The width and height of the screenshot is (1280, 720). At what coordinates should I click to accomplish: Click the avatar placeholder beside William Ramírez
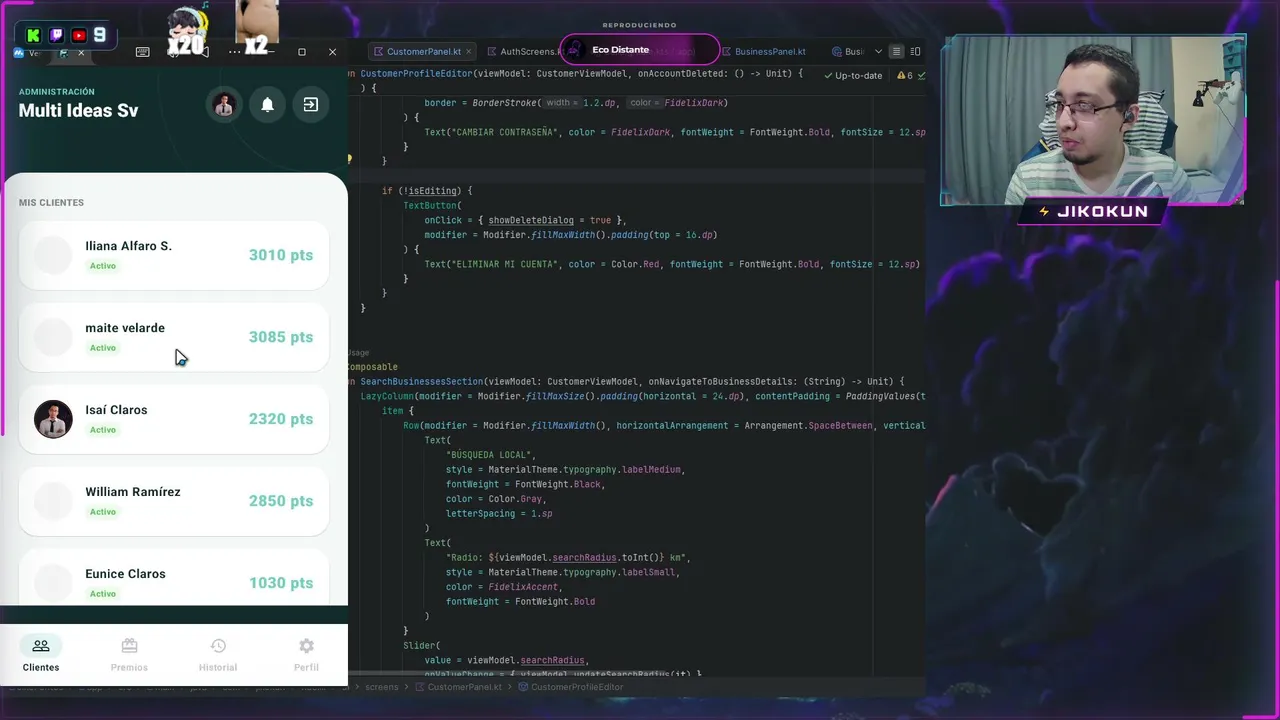point(53,501)
